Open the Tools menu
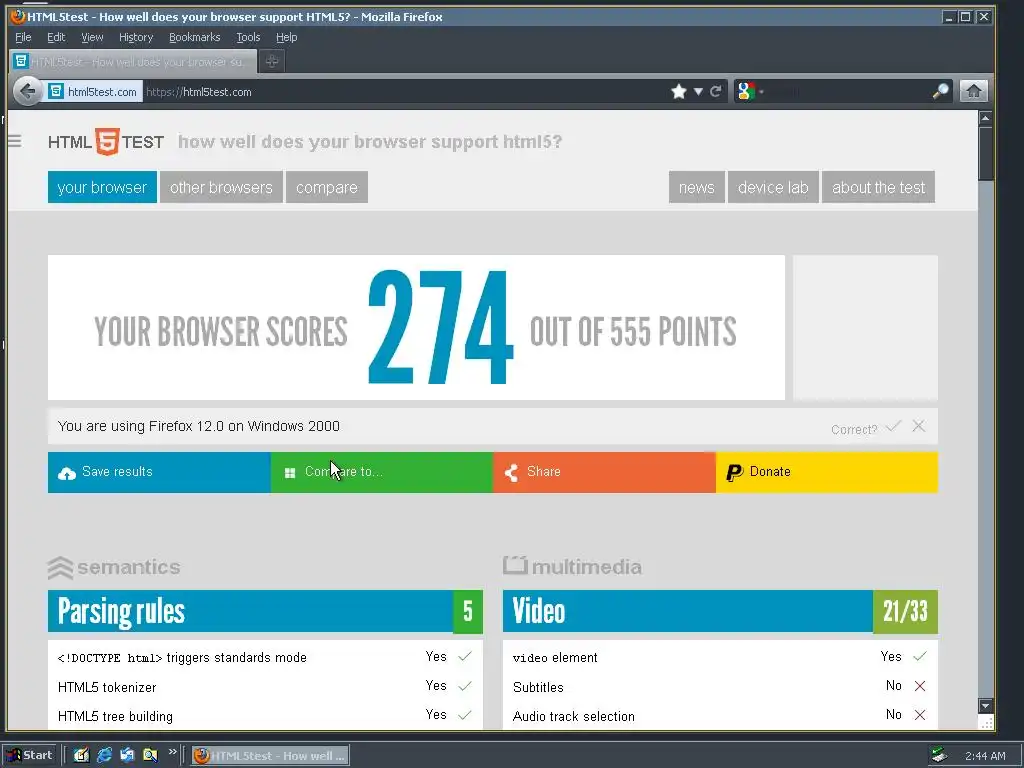 (248, 37)
